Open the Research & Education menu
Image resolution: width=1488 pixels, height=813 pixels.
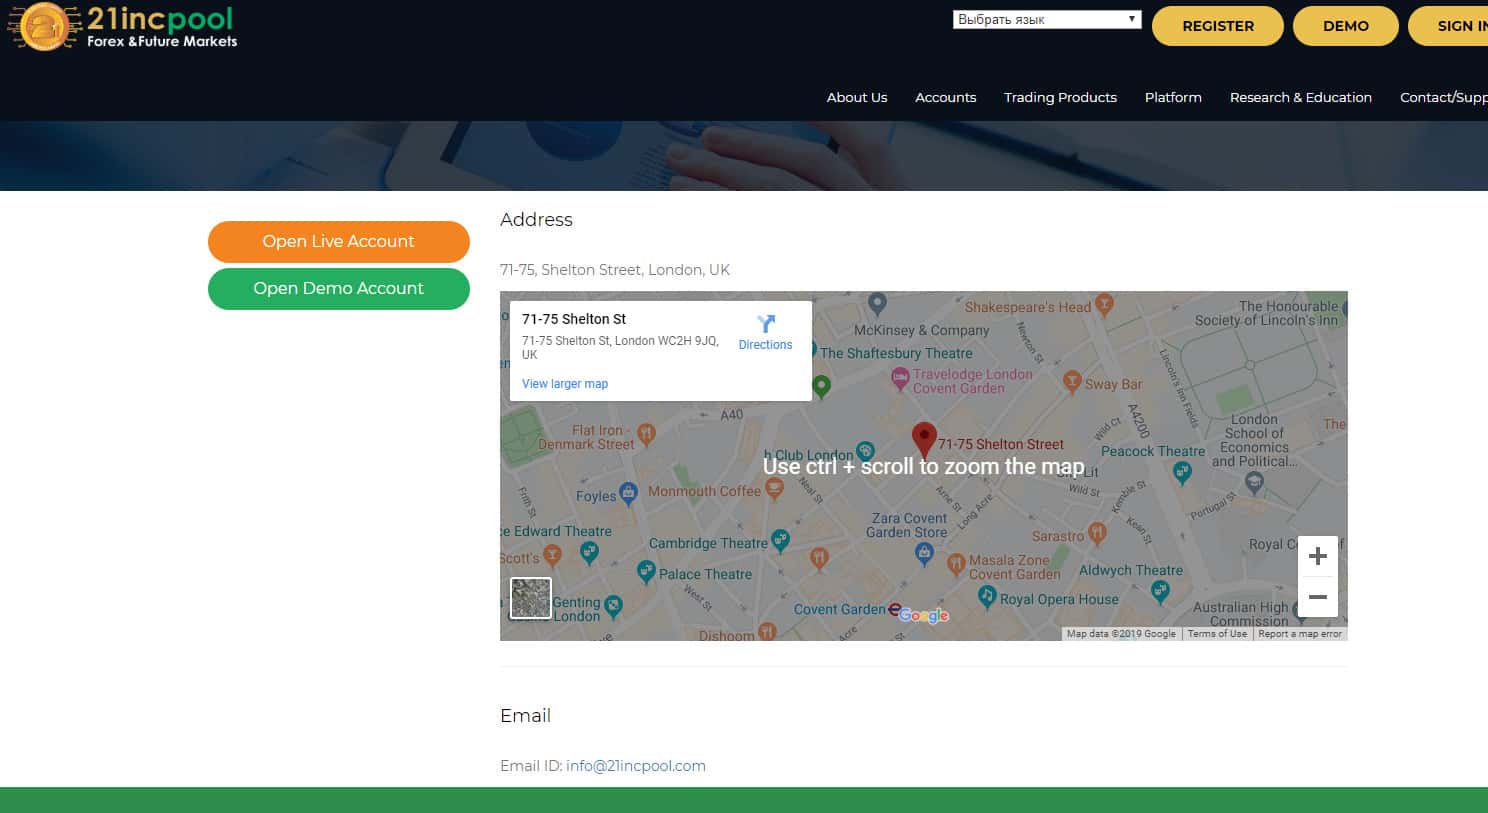click(1300, 97)
